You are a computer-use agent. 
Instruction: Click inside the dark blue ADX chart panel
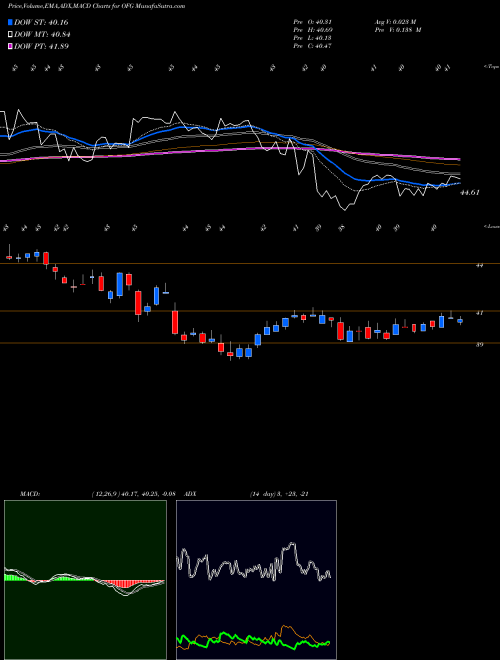point(256,580)
